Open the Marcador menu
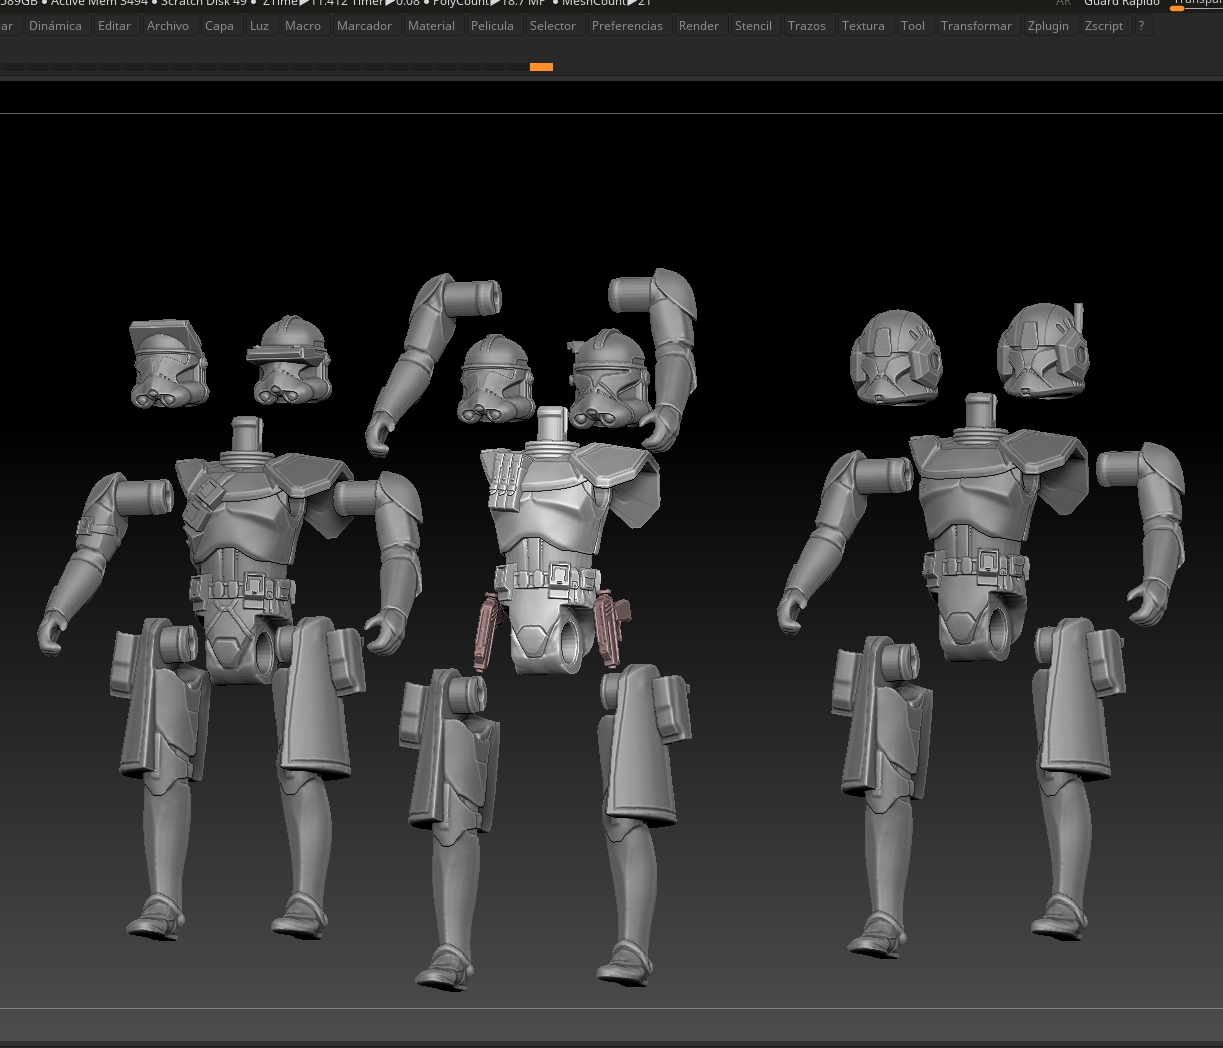 (364, 25)
